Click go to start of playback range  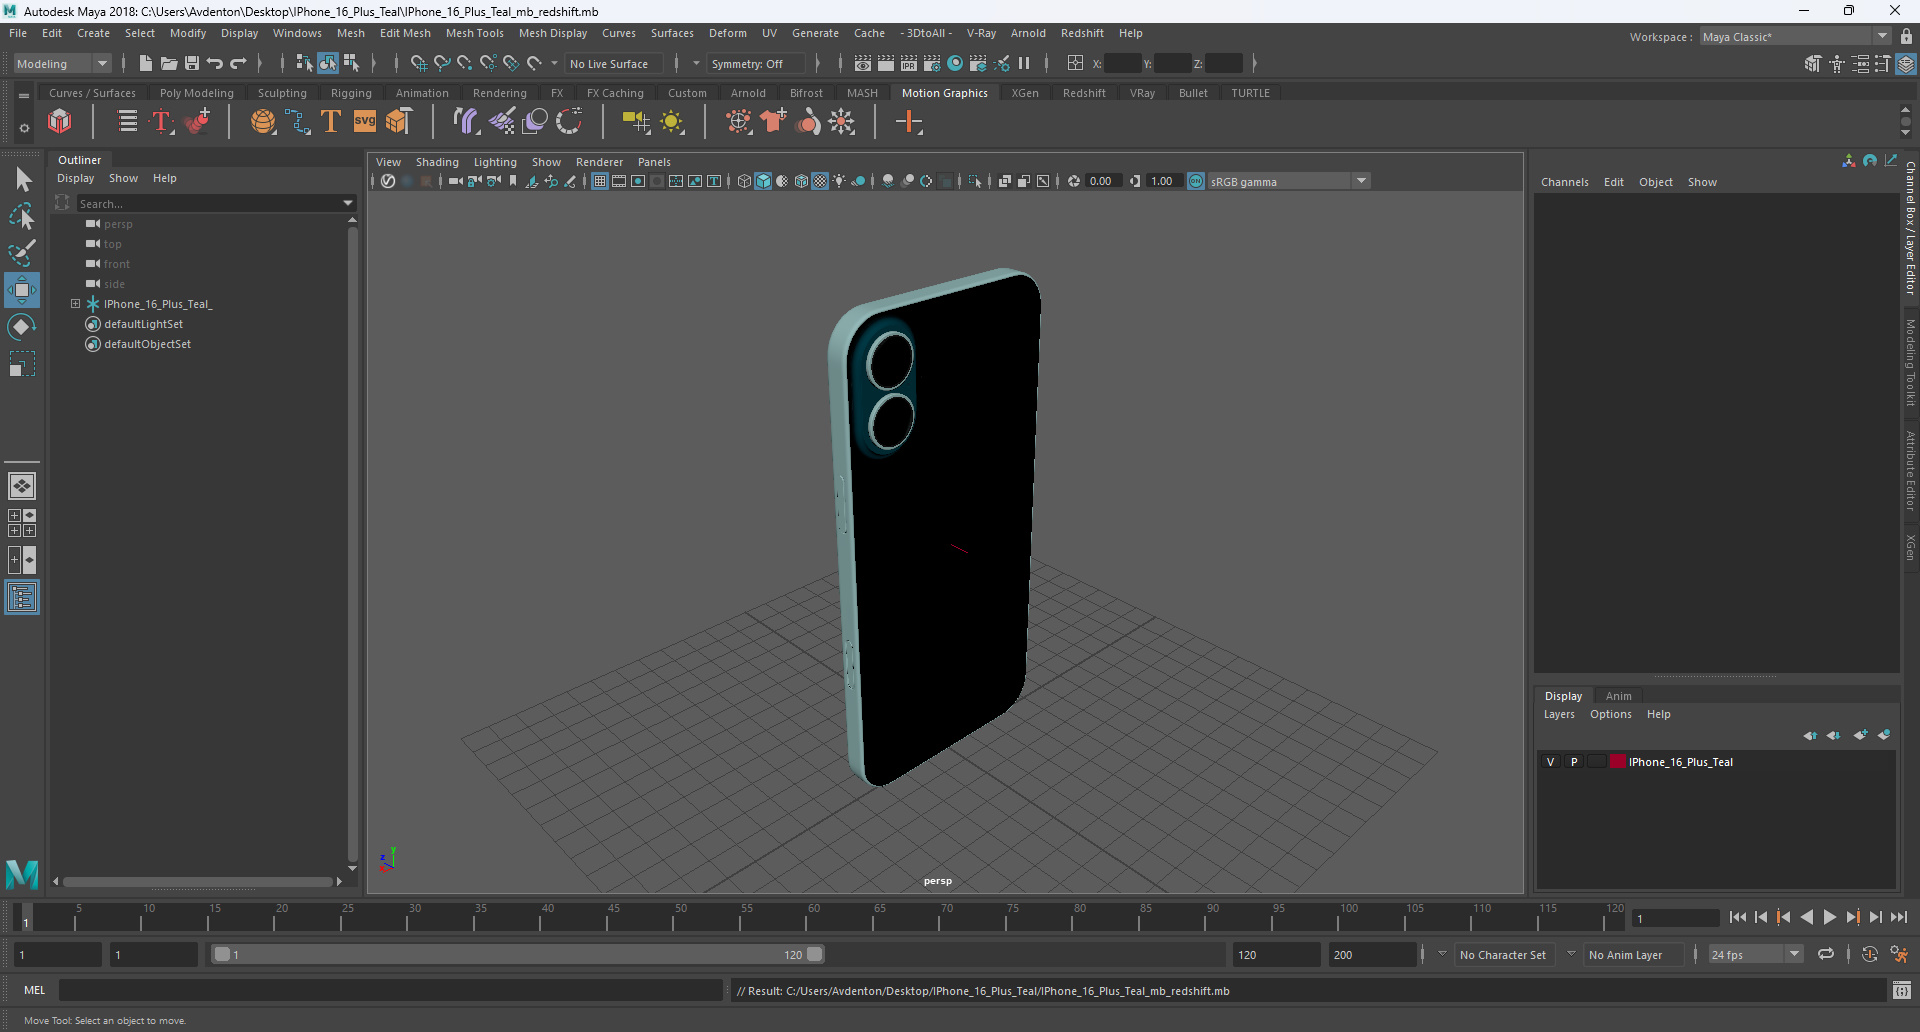tap(1738, 917)
